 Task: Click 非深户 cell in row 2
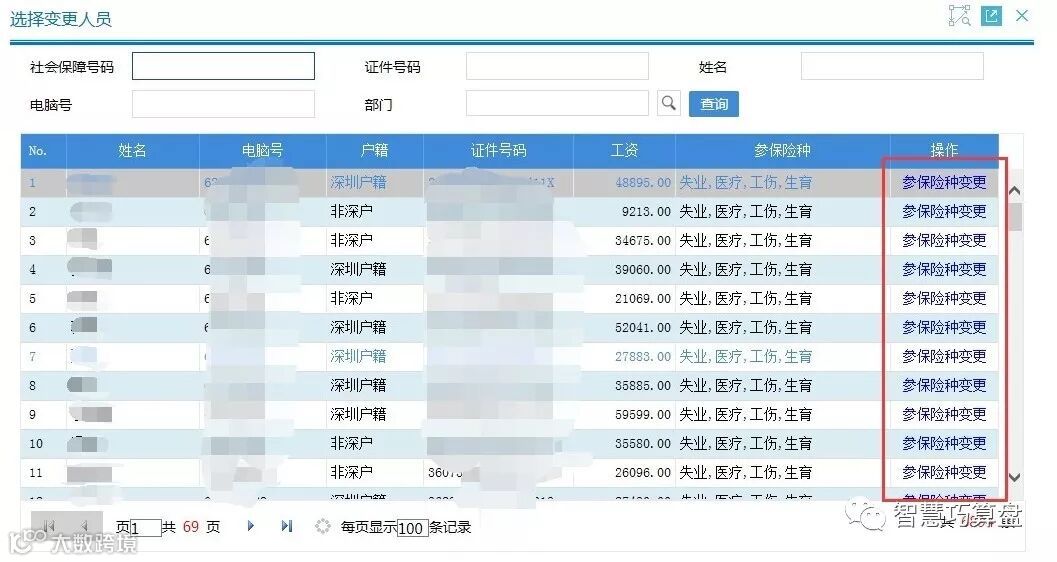click(351, 211)
